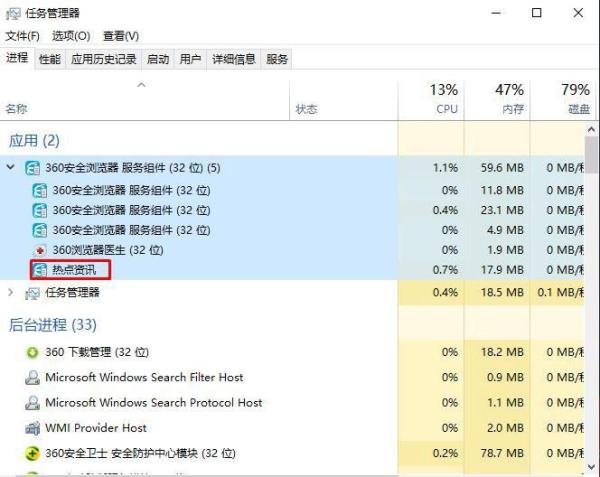Click the 18.5 MB memory value

pyautogui.click(x=502, y=293)
